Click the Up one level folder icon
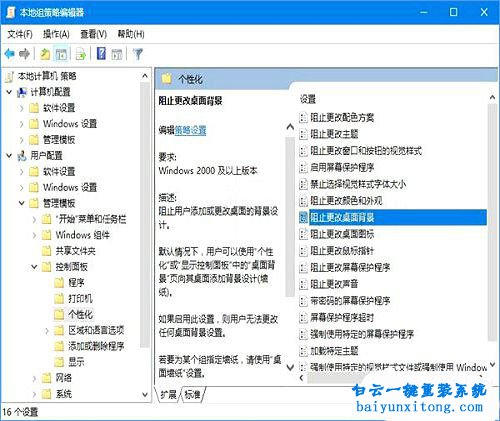 click(x=45, y=54)
